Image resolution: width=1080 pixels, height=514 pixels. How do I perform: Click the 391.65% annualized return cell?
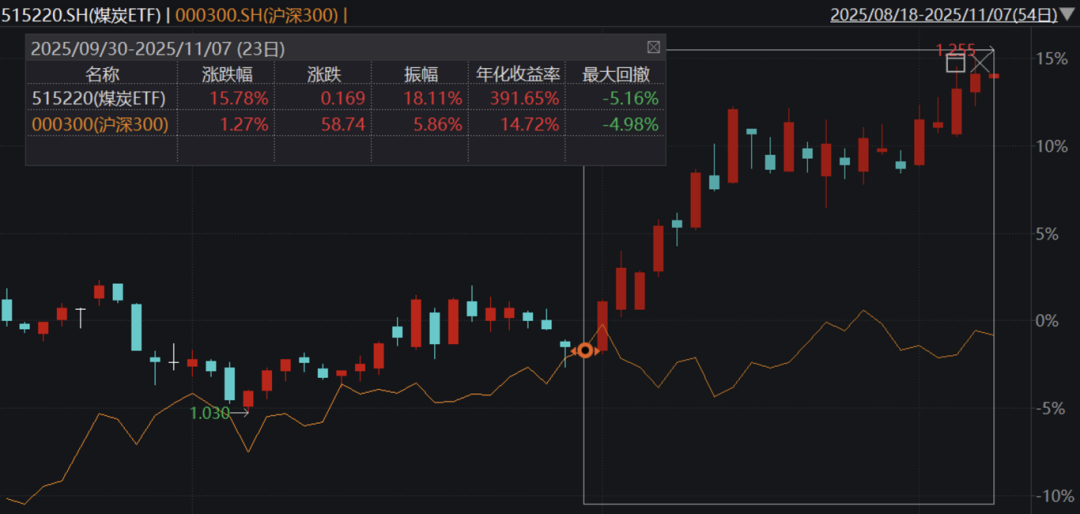coord(525,99)
